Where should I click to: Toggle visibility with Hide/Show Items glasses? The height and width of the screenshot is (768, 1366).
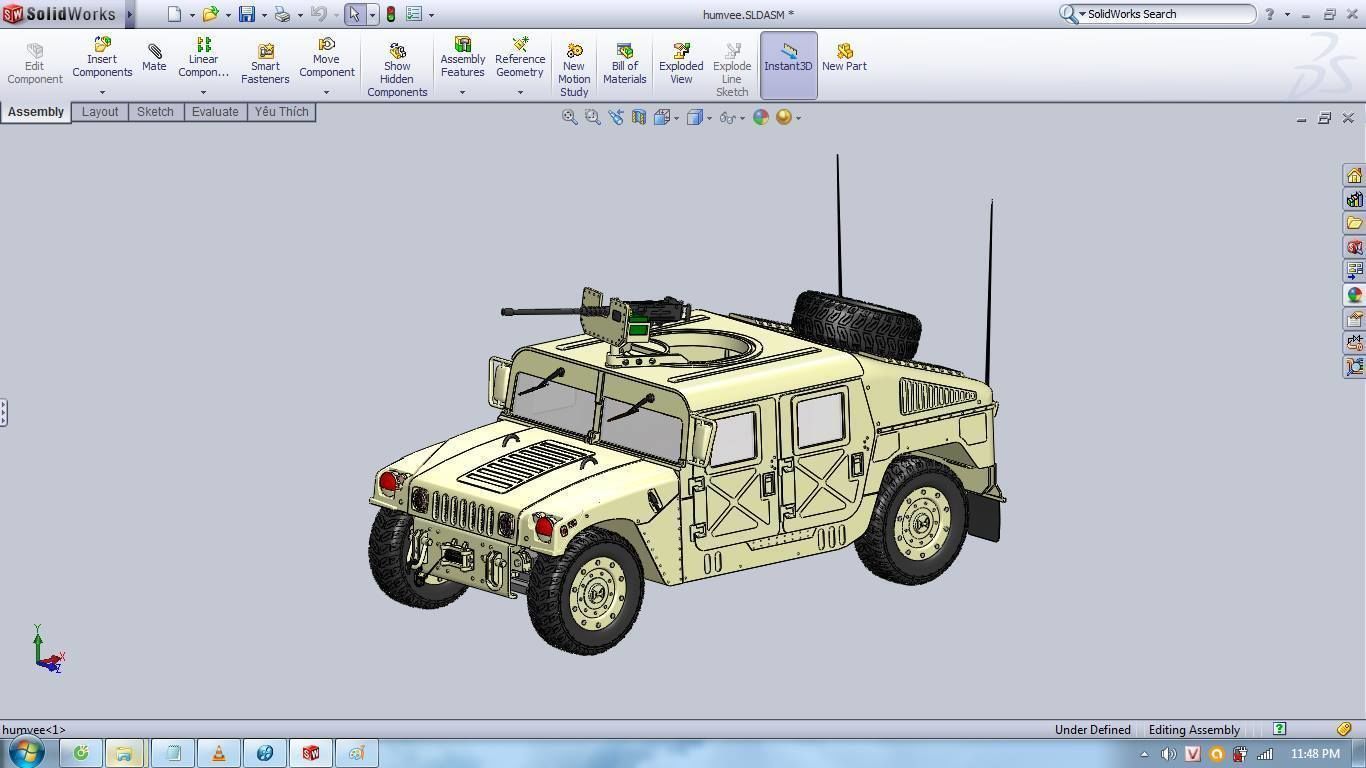point(728,117)
